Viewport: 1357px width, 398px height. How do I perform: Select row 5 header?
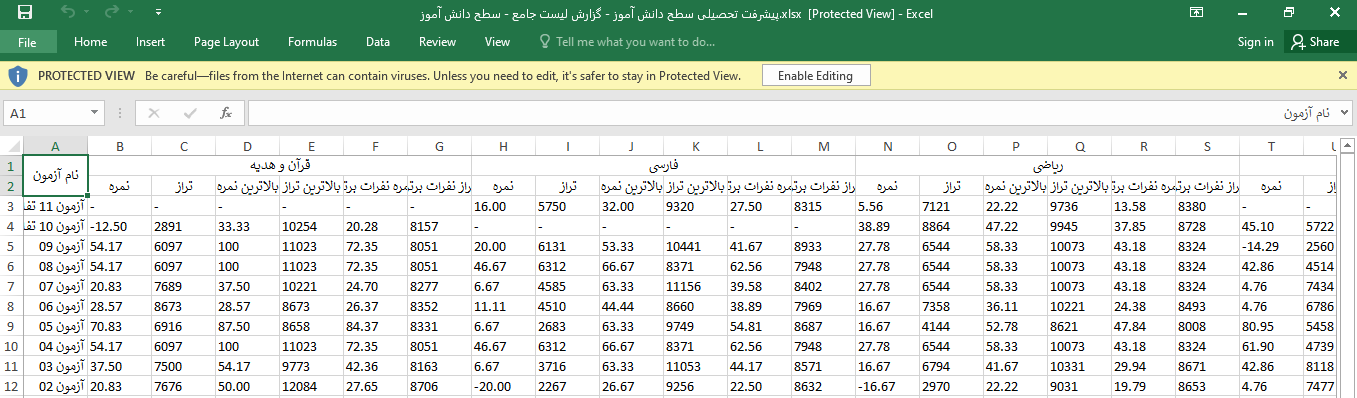[x=11, y=246]
